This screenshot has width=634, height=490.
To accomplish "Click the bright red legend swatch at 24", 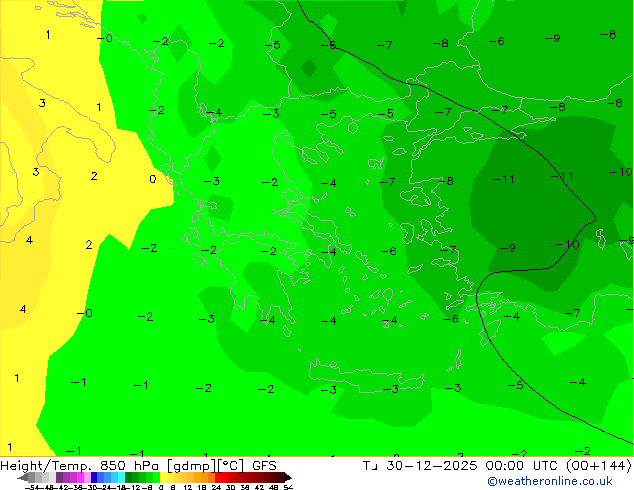I will (x=219, y=477).
